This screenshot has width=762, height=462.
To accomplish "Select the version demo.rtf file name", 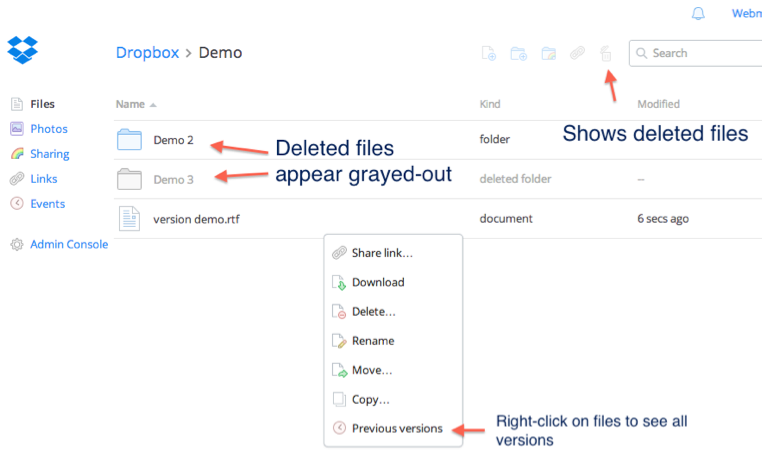I will click(196, 219).
